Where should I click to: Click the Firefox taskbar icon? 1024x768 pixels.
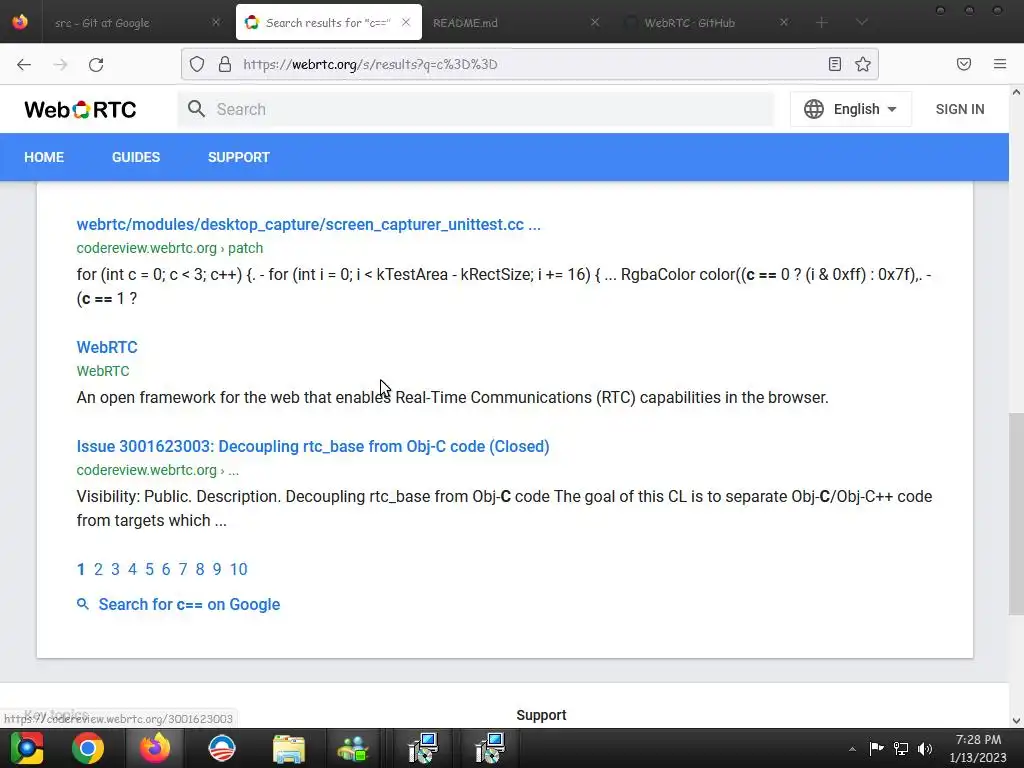click(x=155, y=748)
